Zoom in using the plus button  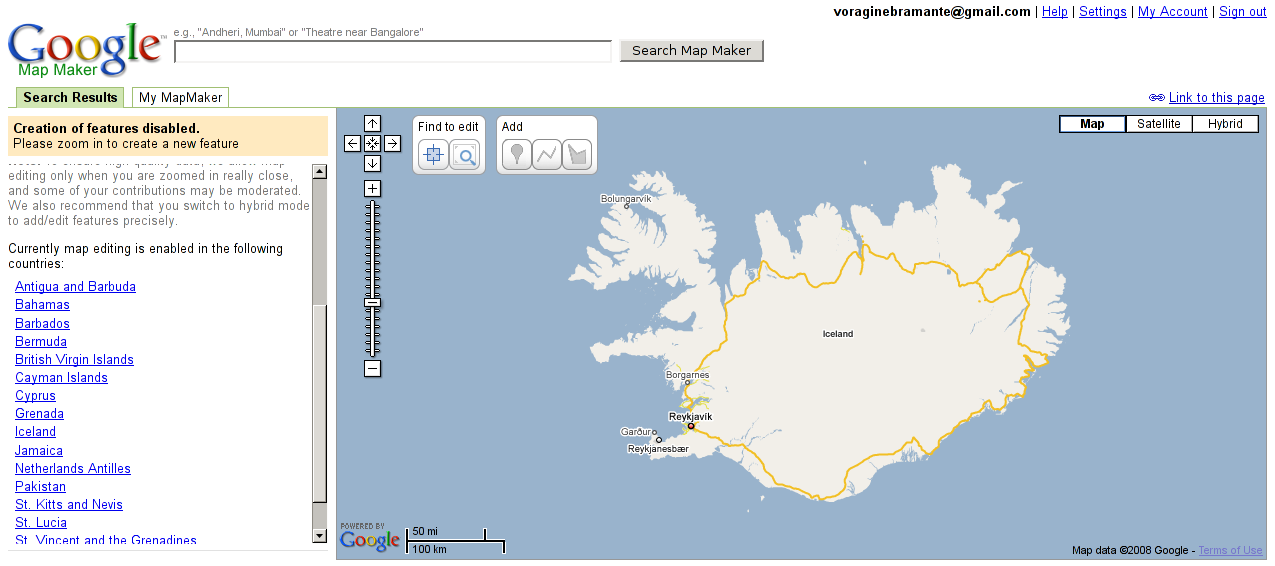point(372,189)
